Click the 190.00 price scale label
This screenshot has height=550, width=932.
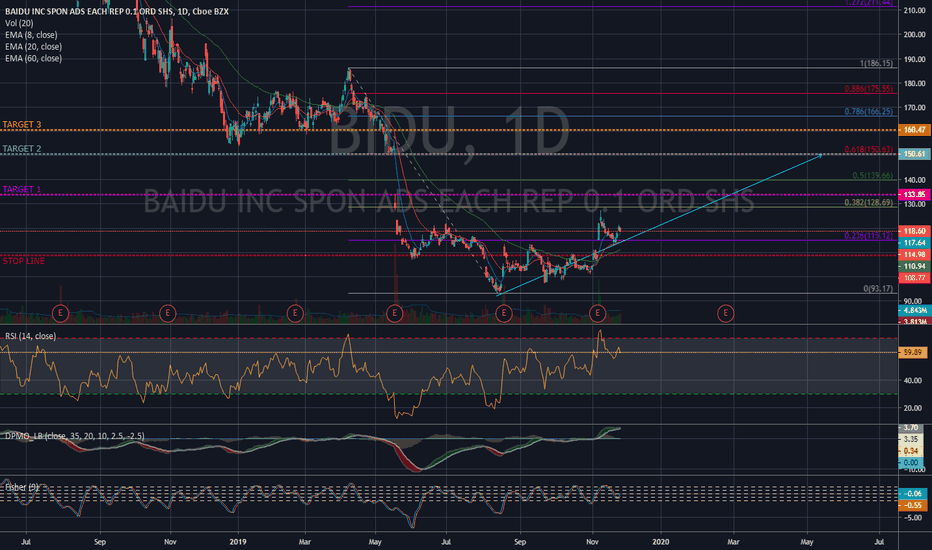click(x=914, y=59)
